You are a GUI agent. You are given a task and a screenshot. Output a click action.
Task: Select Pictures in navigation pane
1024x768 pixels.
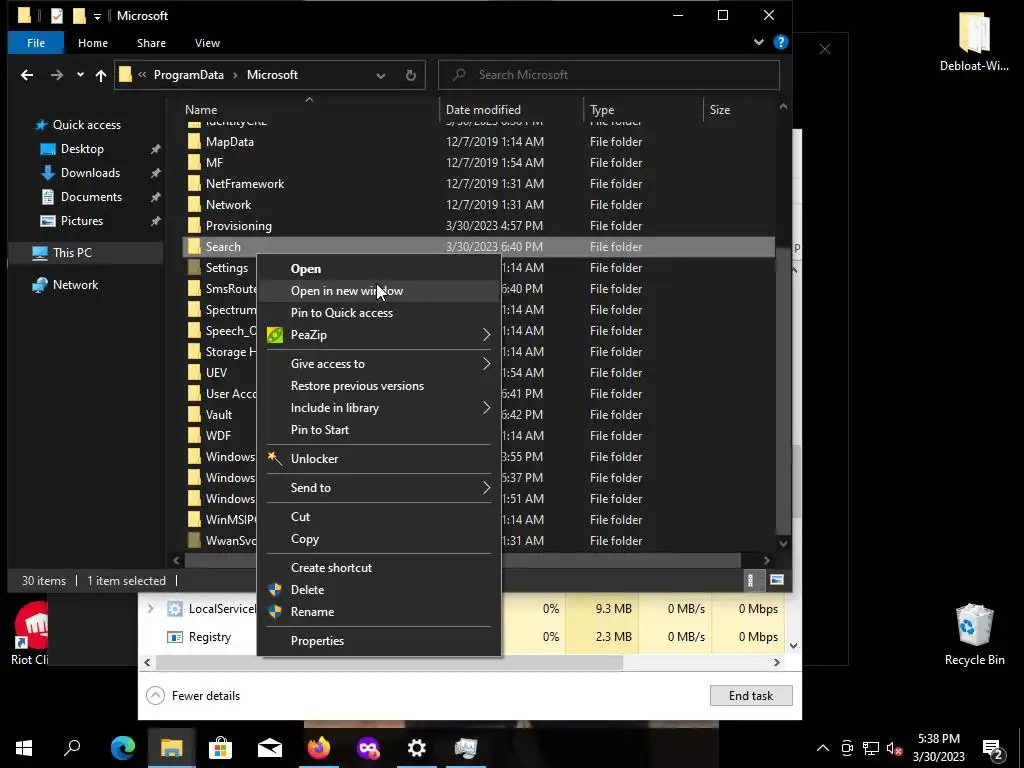(x=82, y=221)
